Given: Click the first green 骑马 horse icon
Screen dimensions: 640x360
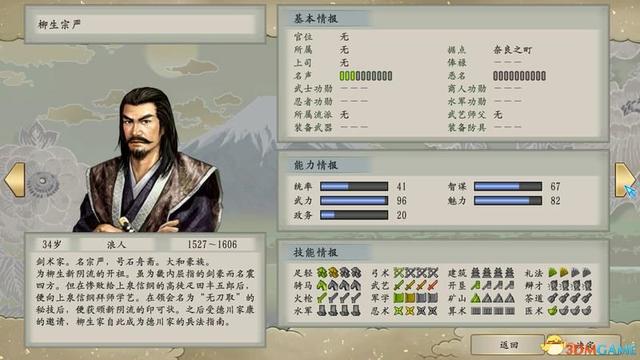Looking at the screenshot, I should (322, 285).
